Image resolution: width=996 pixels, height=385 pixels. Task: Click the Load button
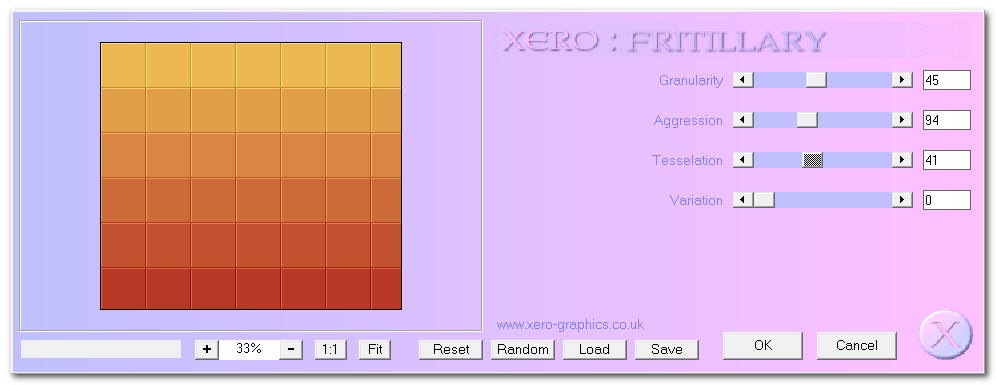click(595, 349)
